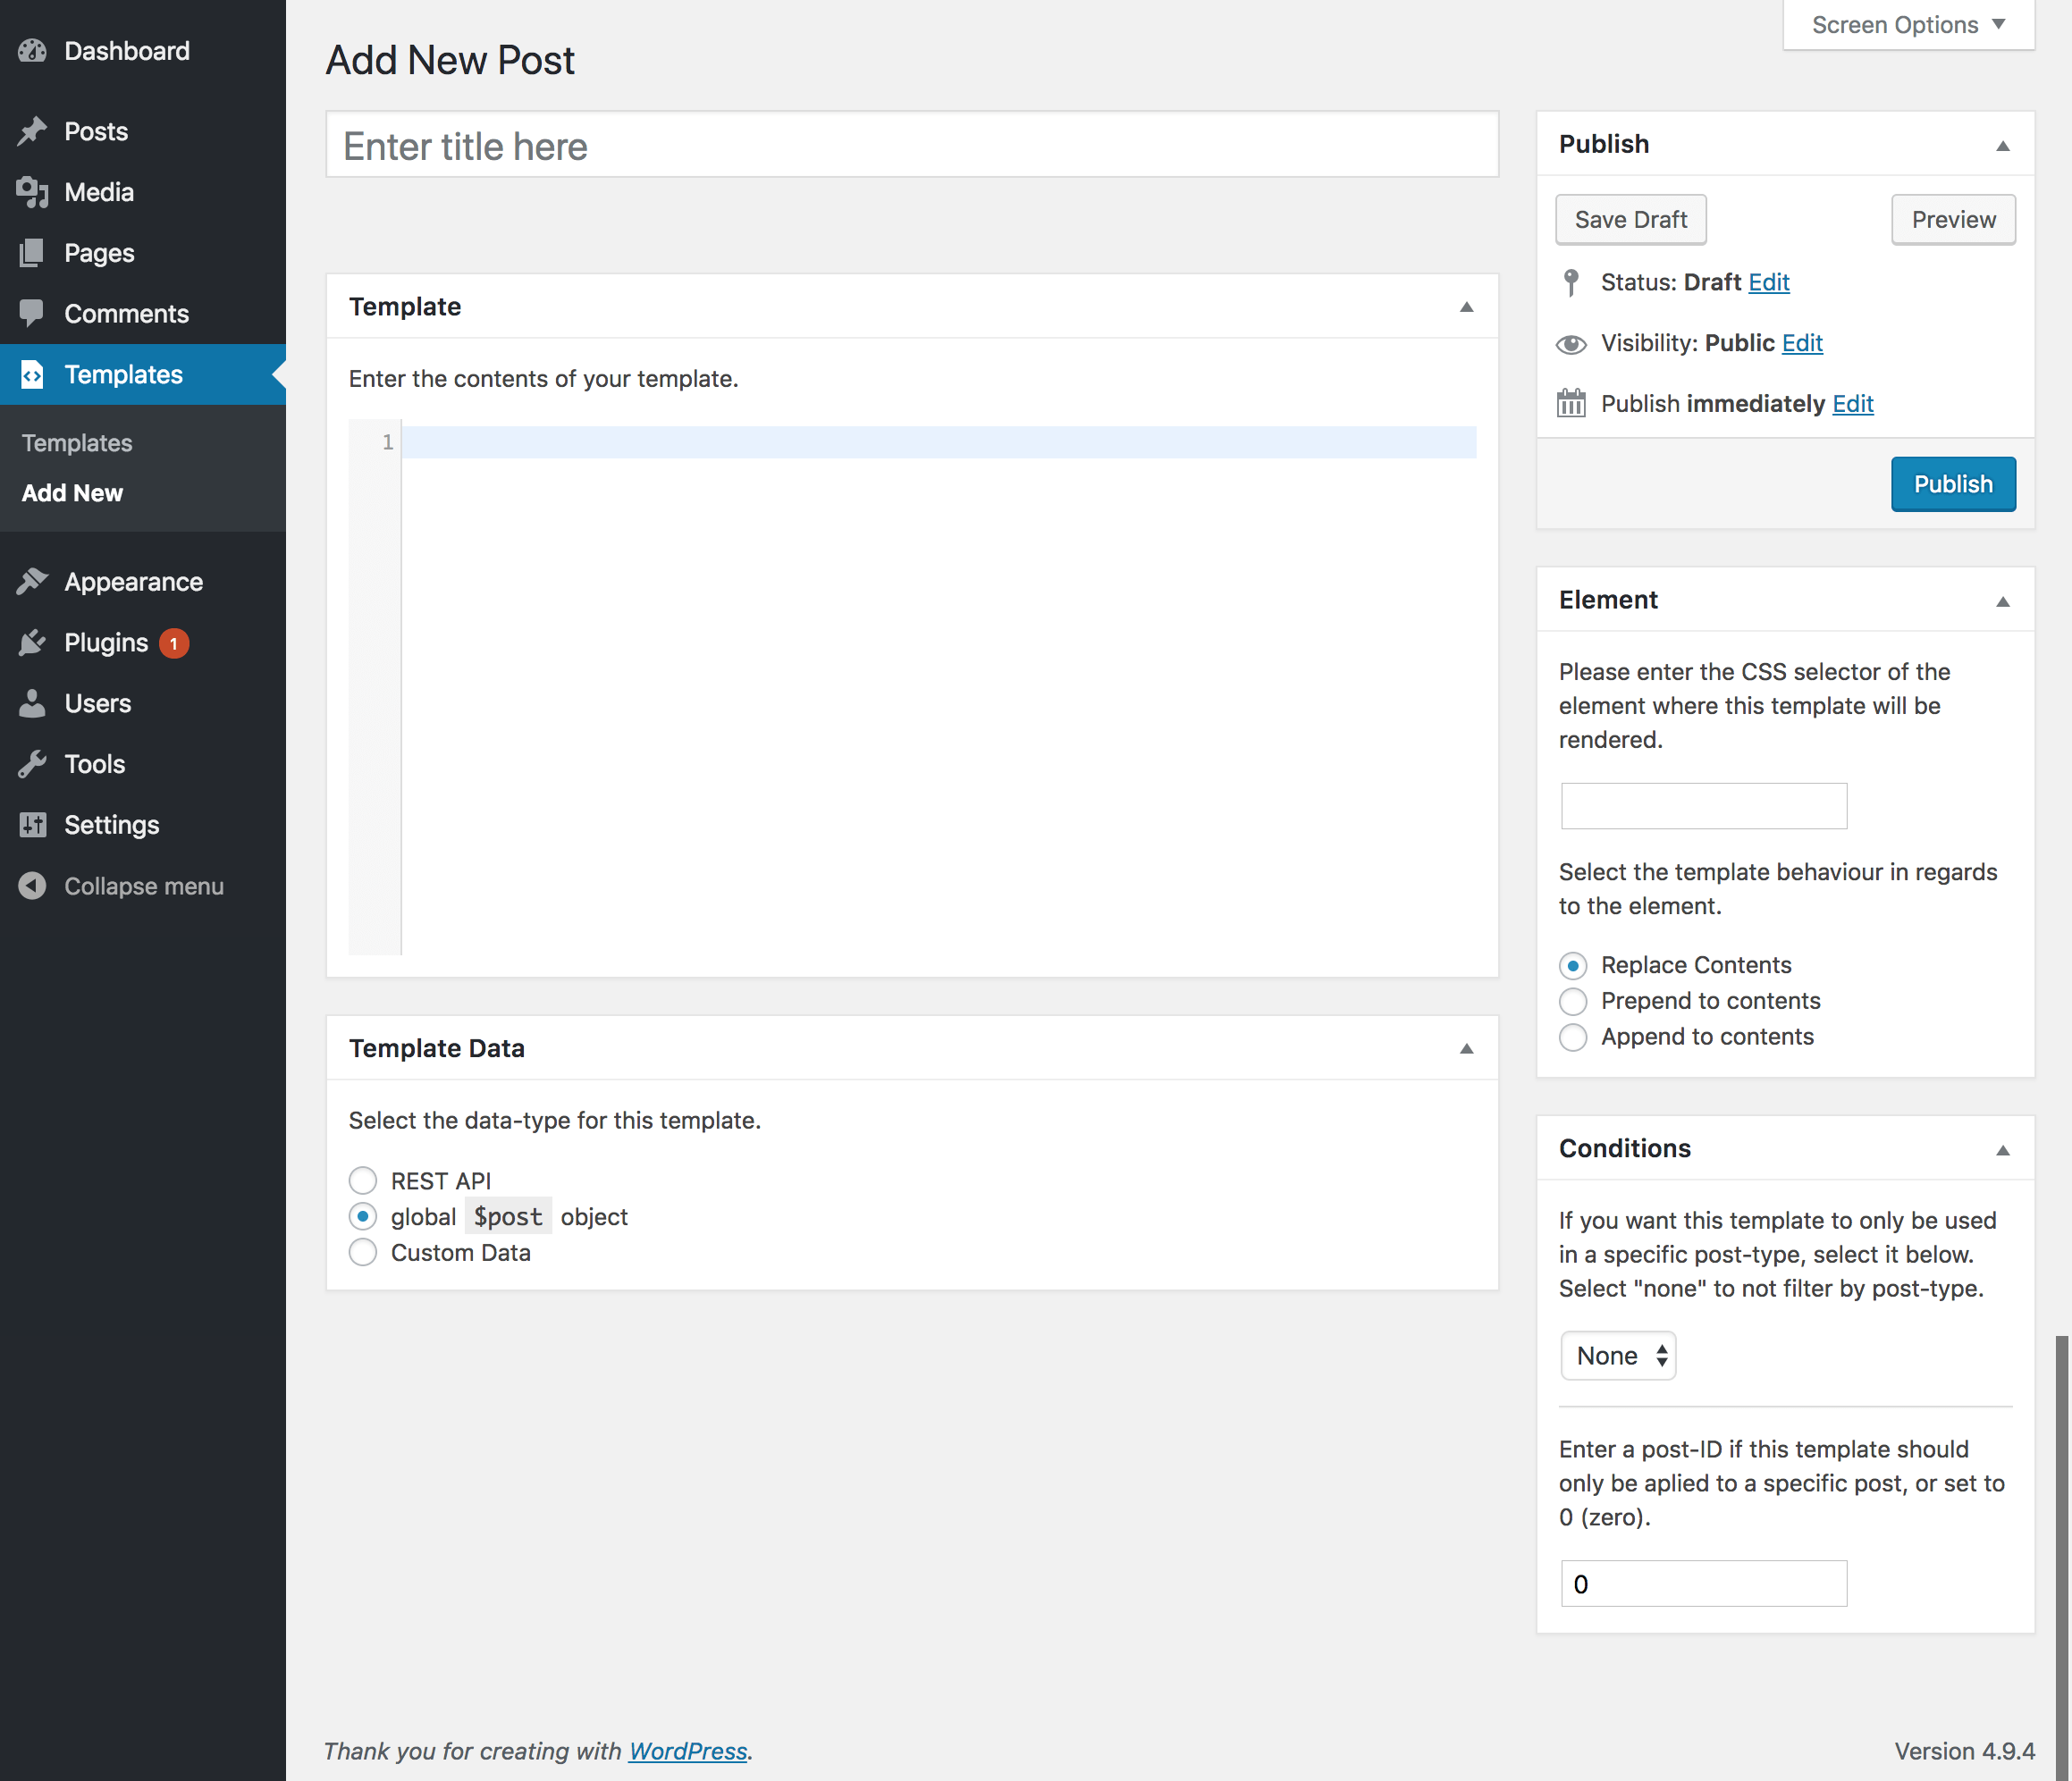Select the Custom Data radio option
The height and width of the screenshot is (1781, 2072).
363,1252
